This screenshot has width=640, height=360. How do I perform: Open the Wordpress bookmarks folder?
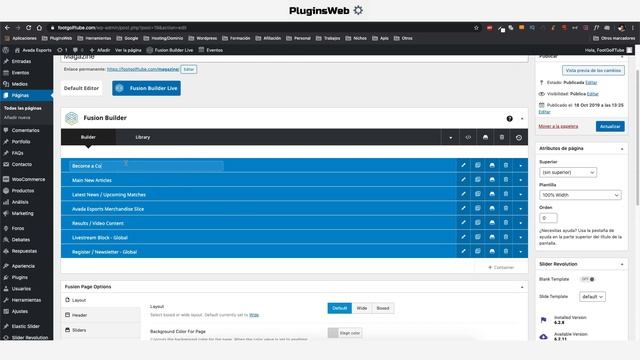[202, 38]
